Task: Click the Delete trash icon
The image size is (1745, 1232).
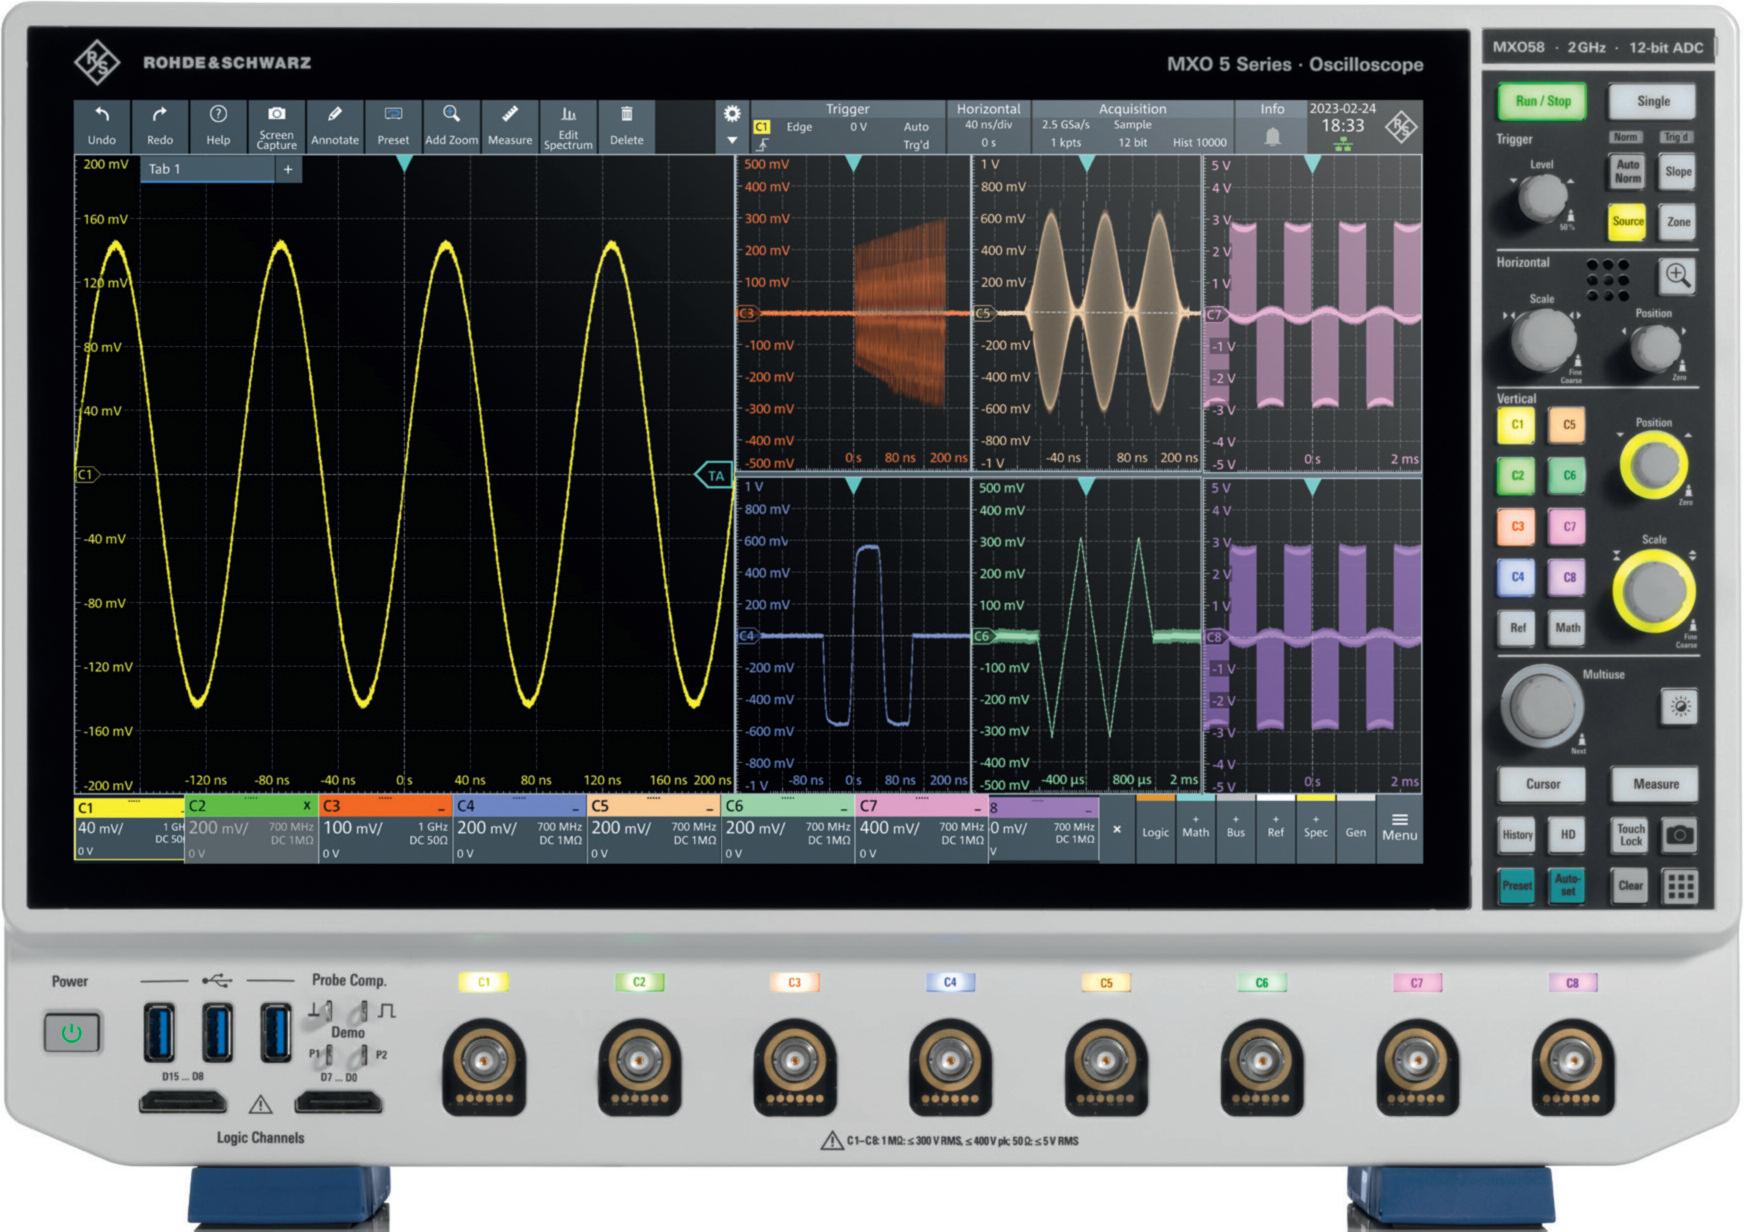Action: (x=627, y=127)
